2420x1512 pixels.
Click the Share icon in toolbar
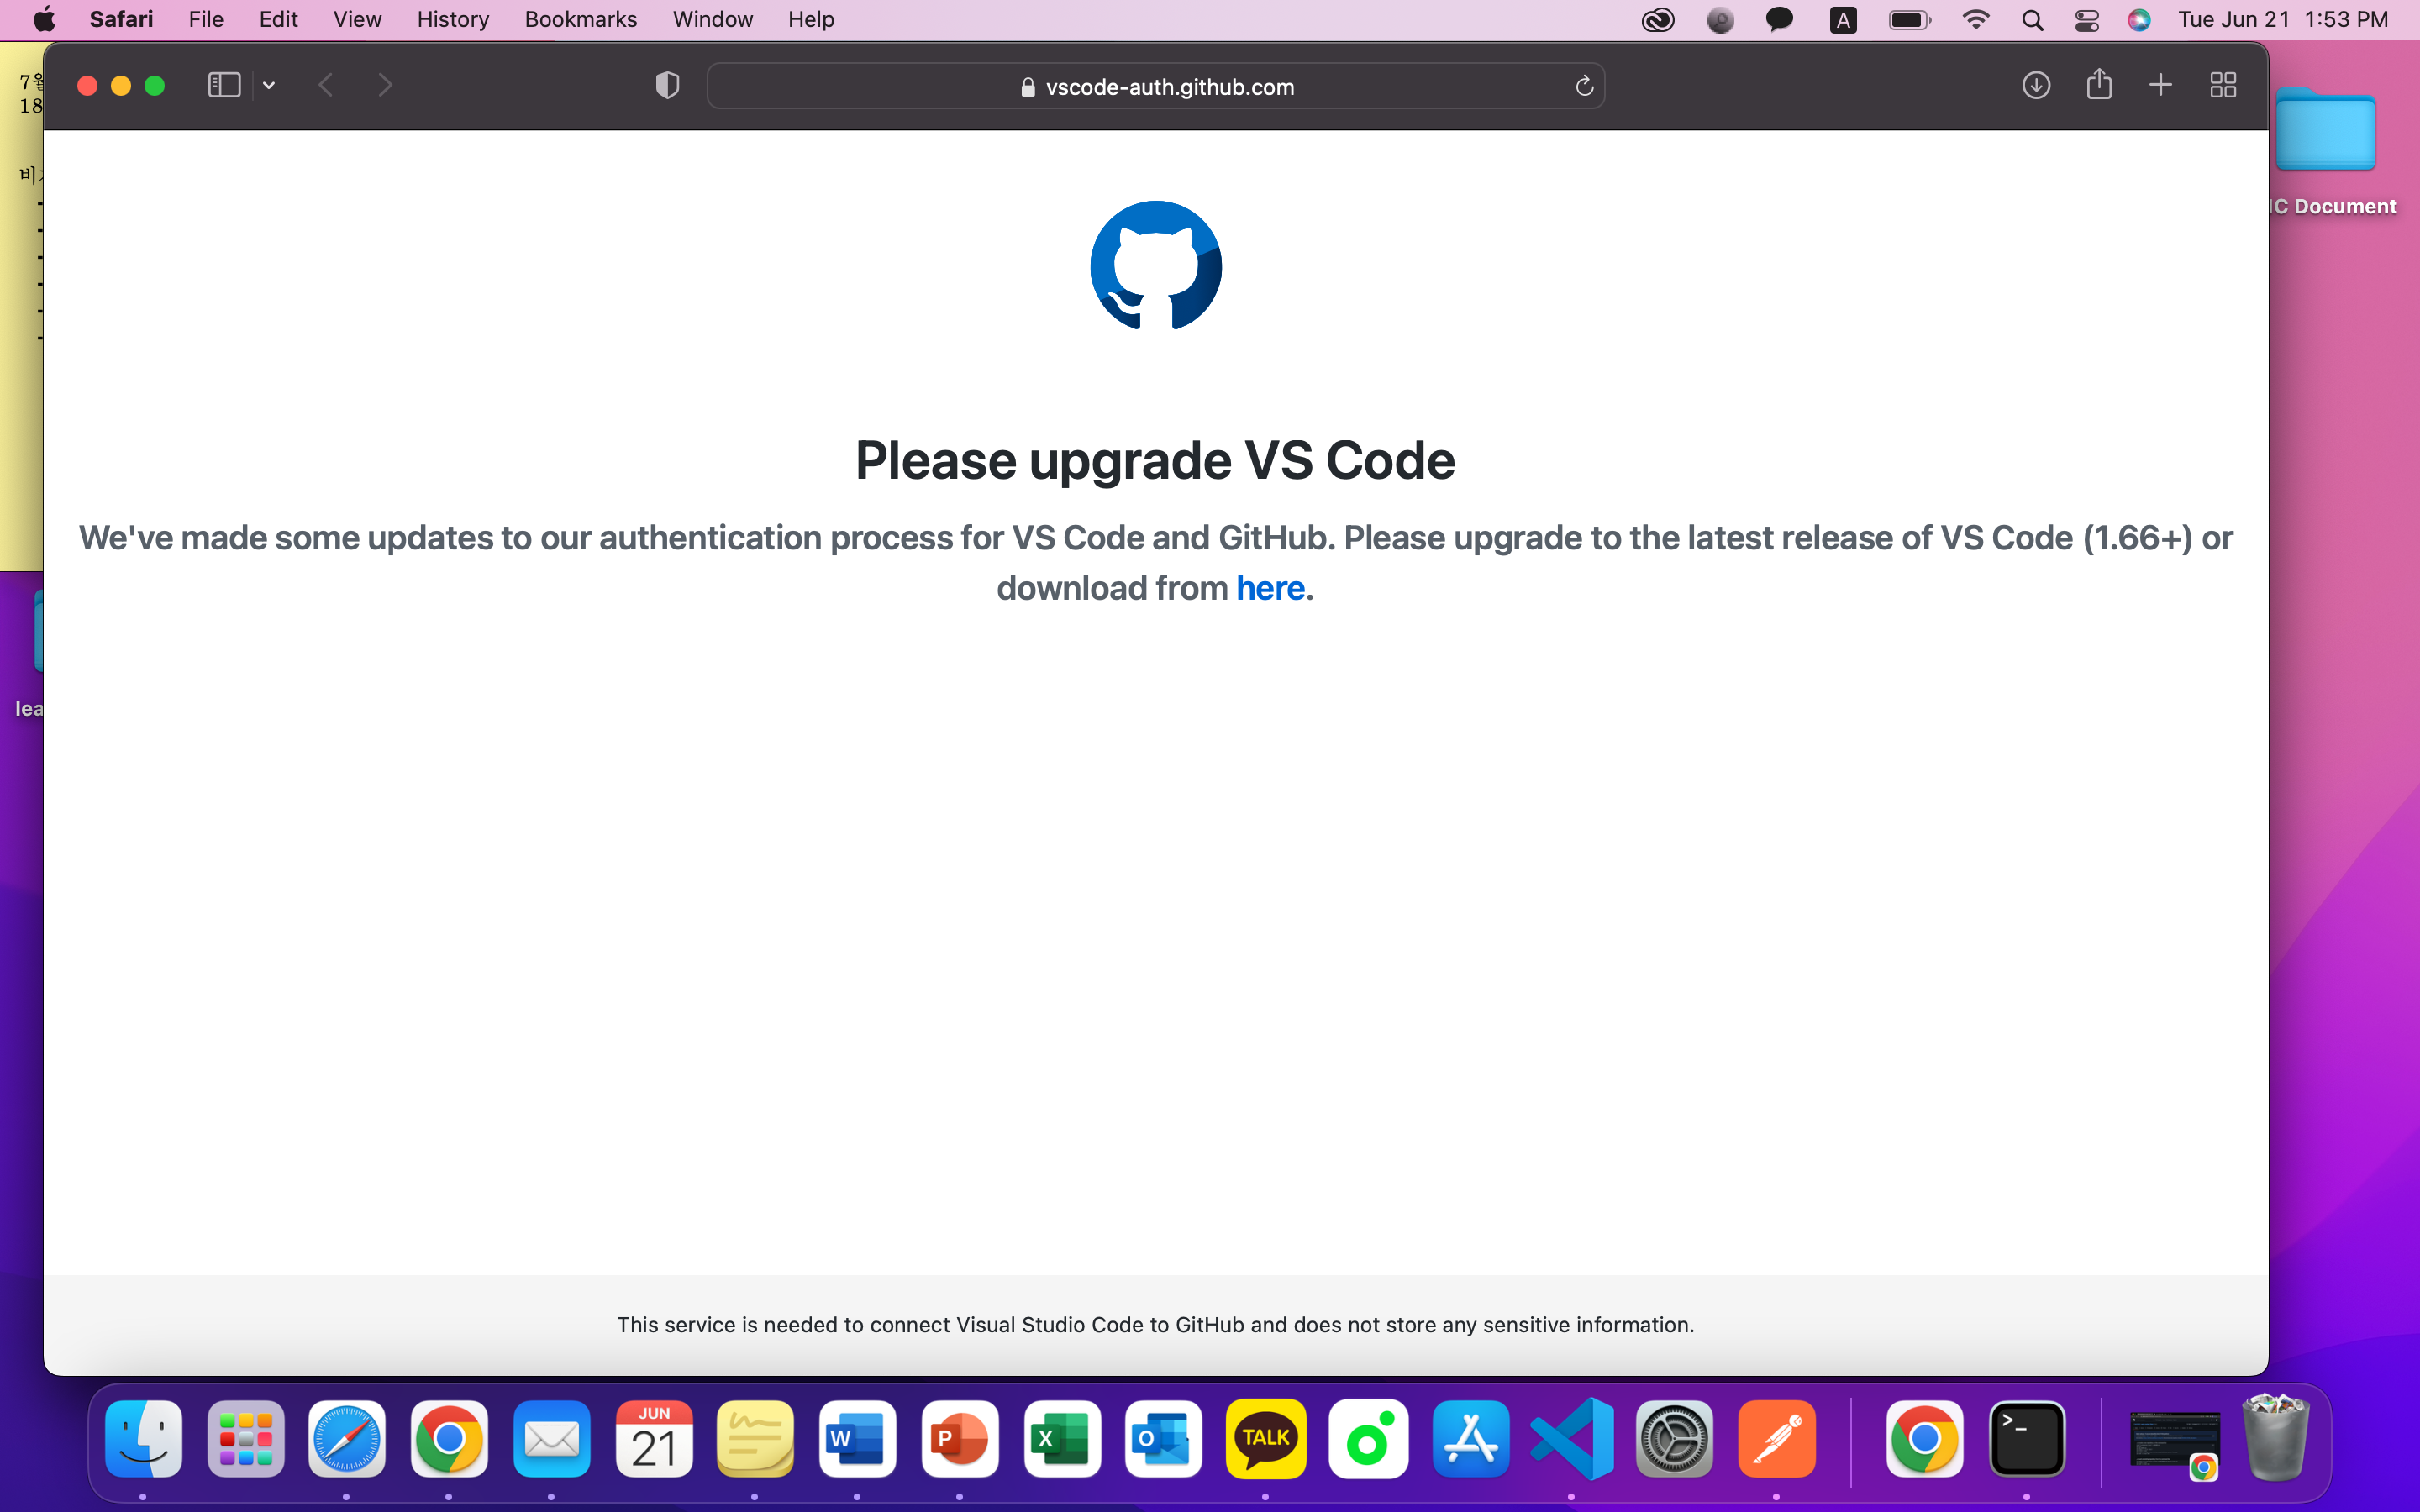2099,85
